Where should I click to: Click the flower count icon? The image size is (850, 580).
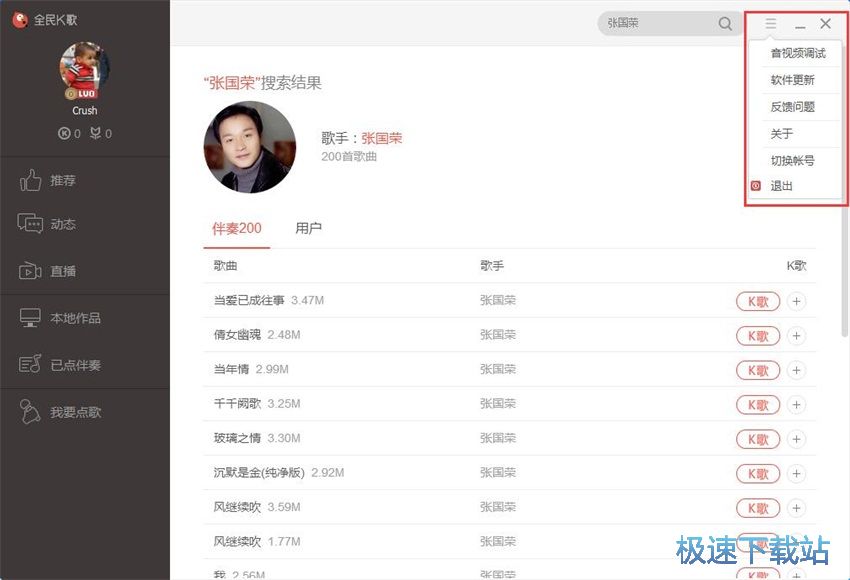pos(95,133)
